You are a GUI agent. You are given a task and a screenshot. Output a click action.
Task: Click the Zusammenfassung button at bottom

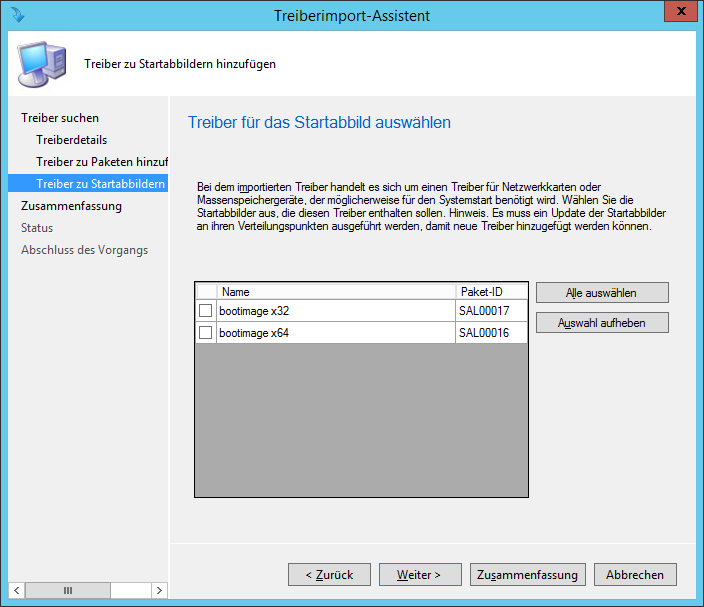pyautogui.click(x=527, y=575)
